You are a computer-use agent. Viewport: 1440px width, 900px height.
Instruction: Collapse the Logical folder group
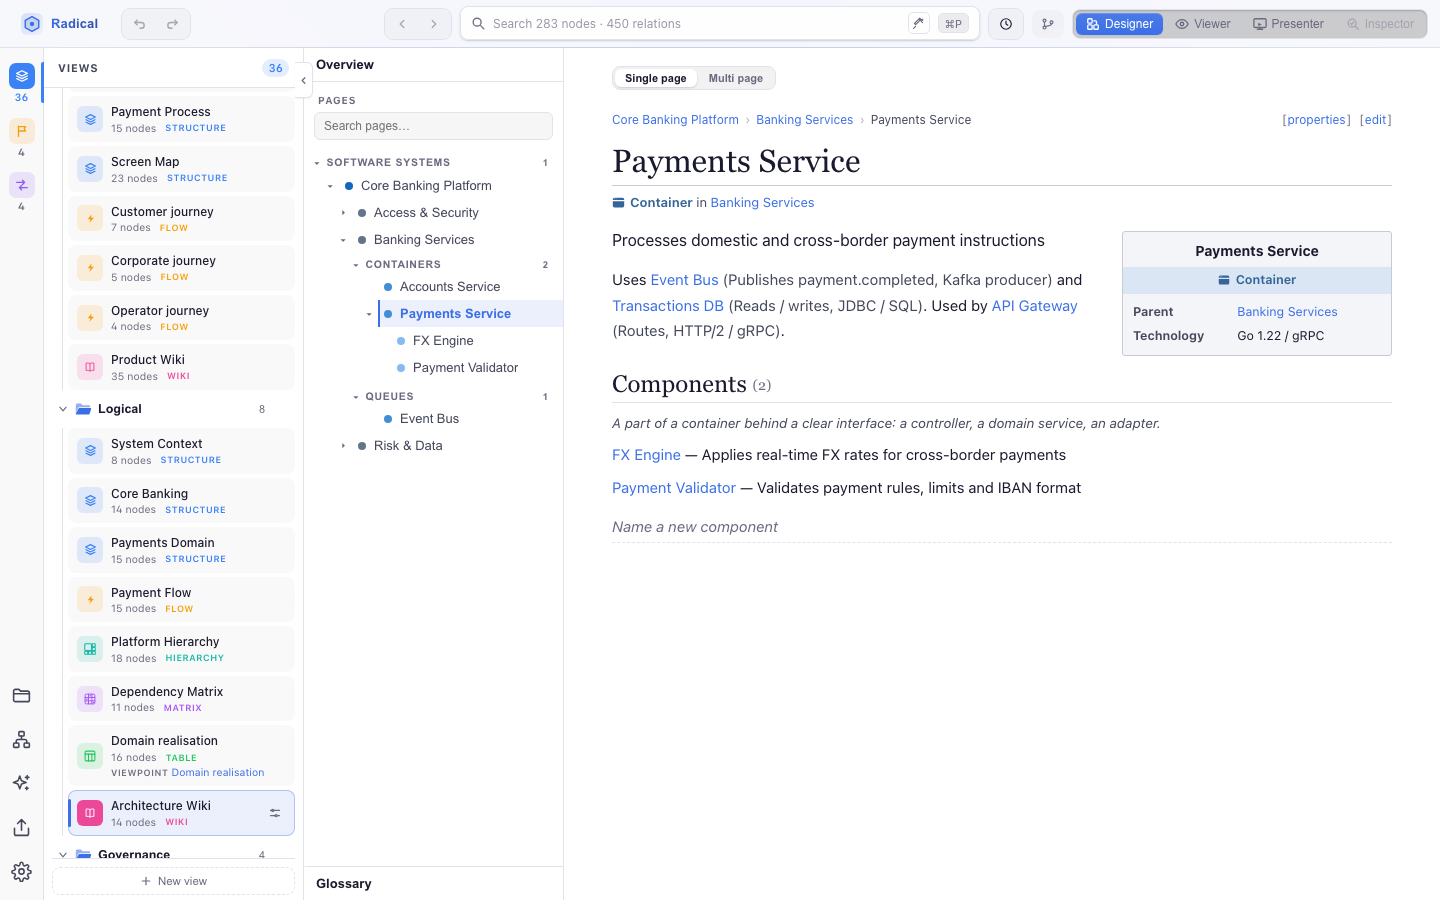(63, 409)
